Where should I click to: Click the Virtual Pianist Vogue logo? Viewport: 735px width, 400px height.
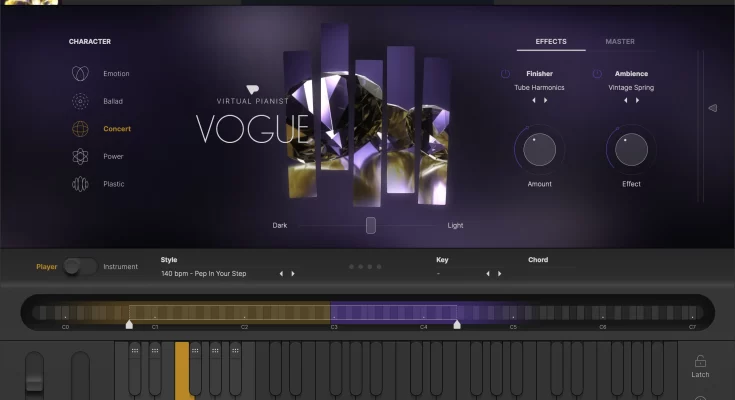(x=252, y=118)
